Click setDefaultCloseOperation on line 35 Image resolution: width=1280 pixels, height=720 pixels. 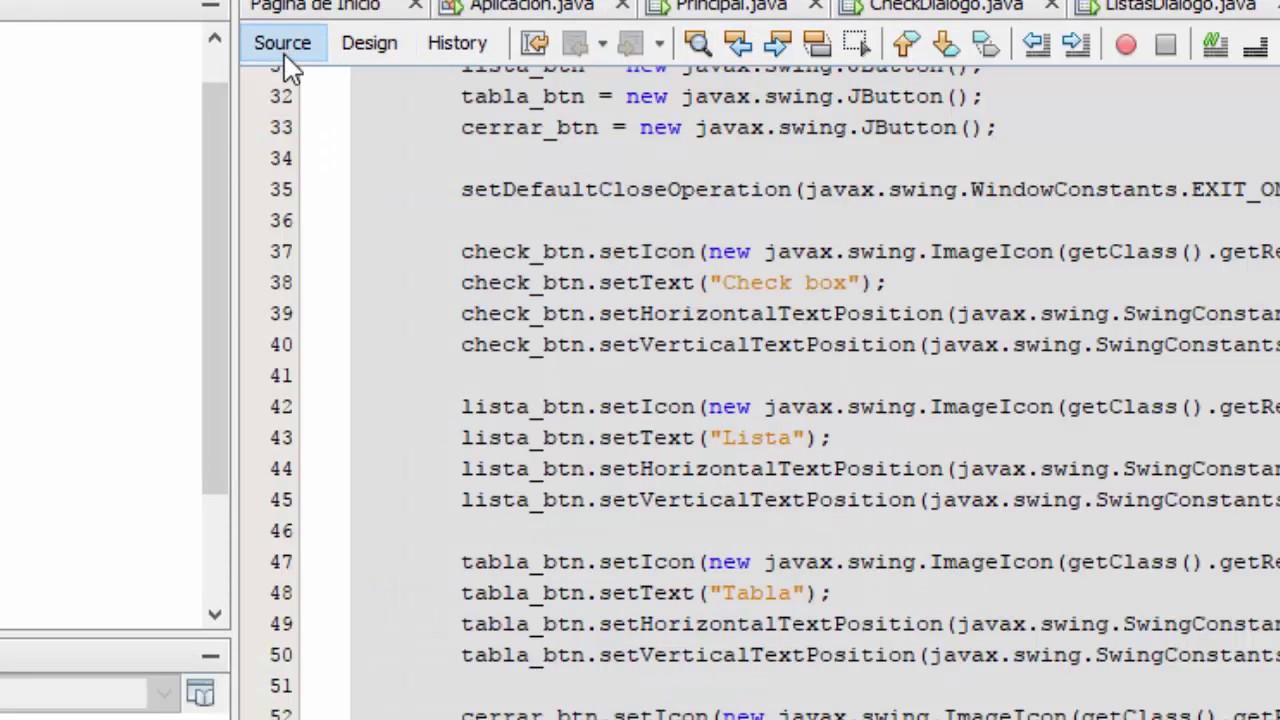tap(626, 190)
